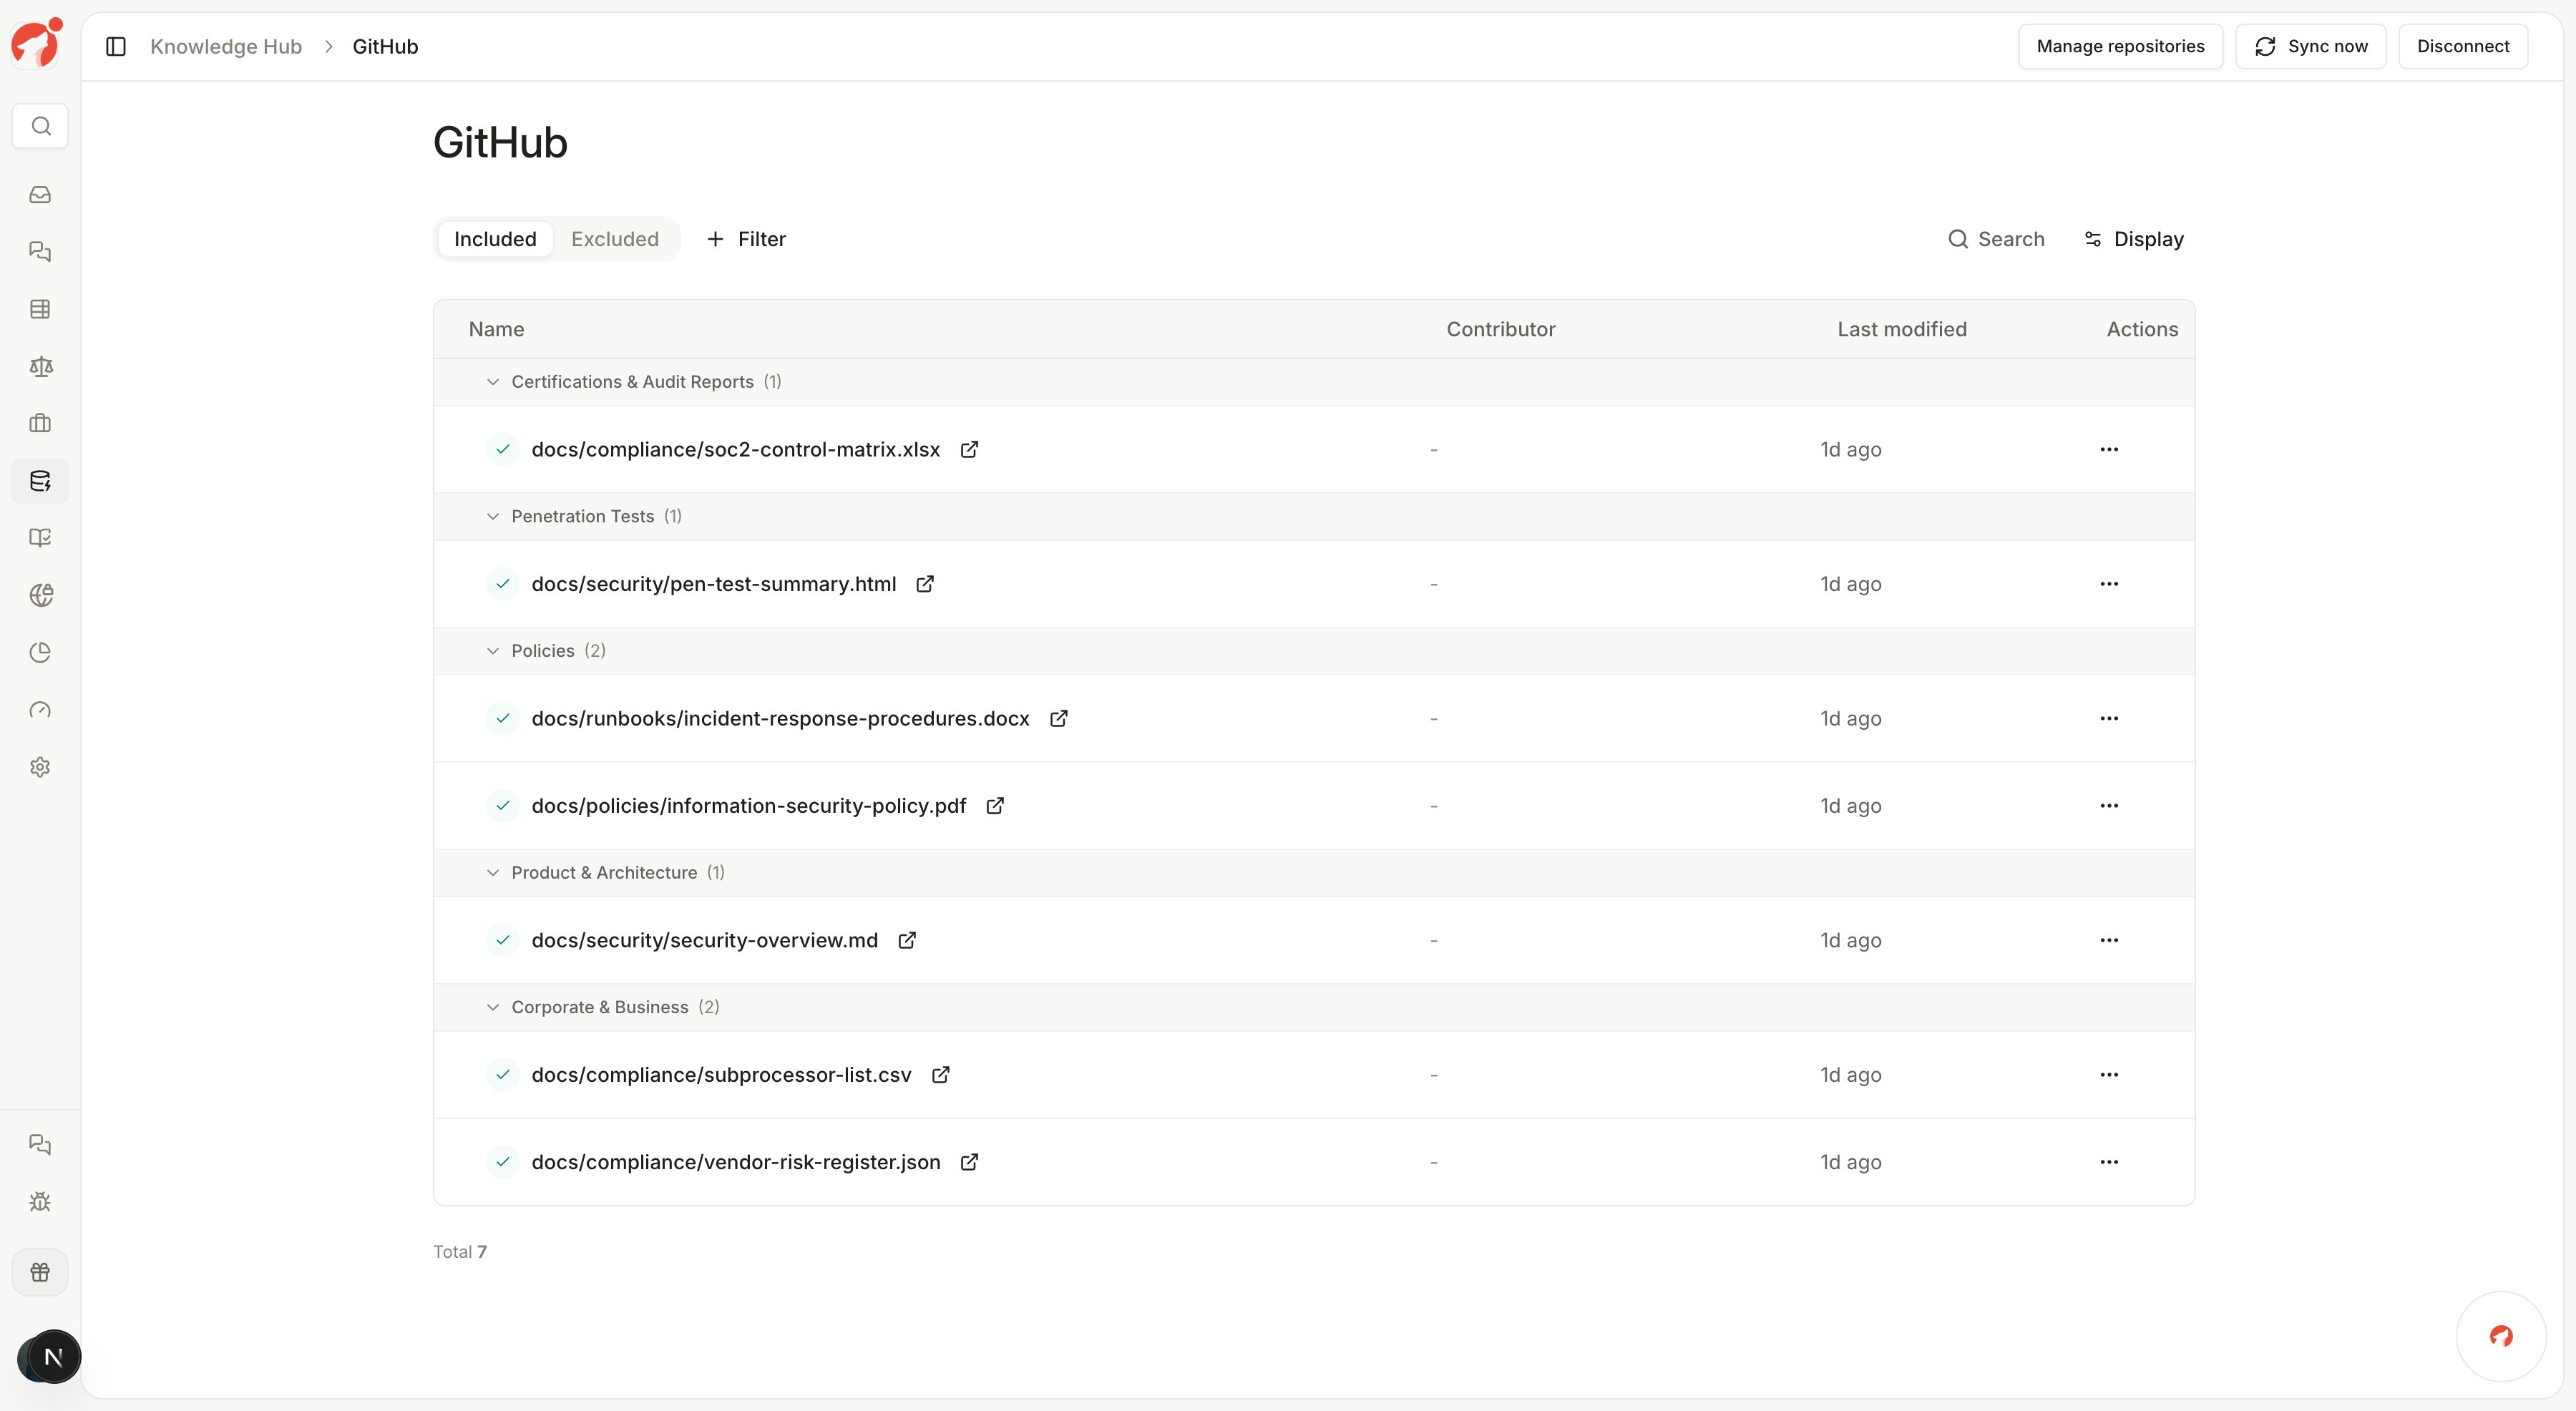Open actions menu for security-overview.md

[2109, 940]
